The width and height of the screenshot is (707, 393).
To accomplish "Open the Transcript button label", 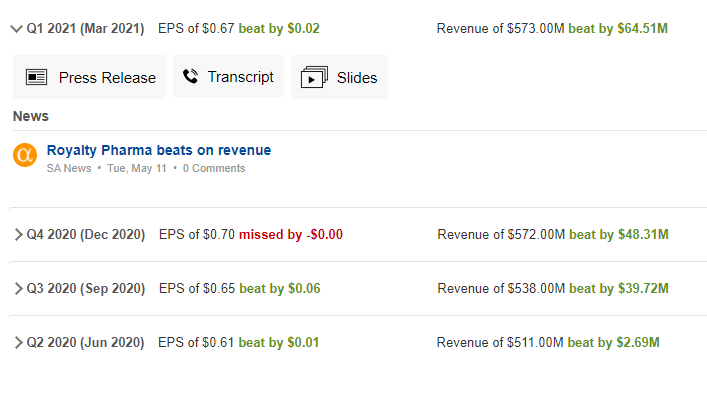I will 240,77.
